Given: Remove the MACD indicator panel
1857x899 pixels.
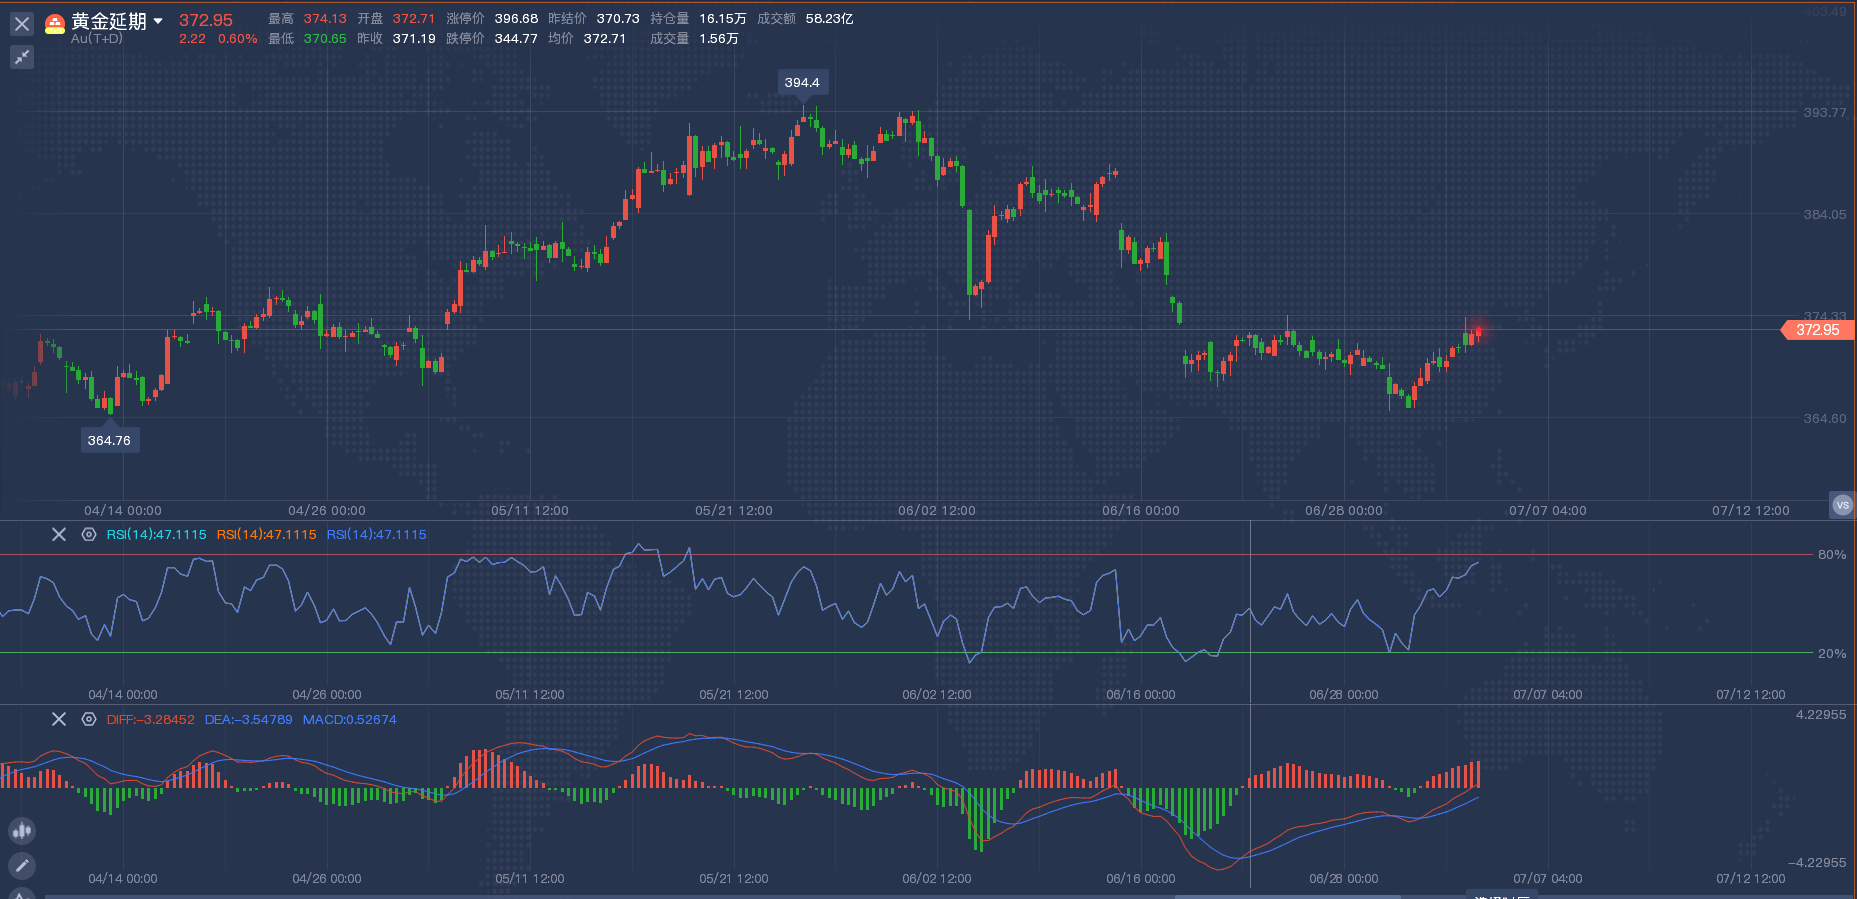Looking at the screenshot, I should click(59, 719).
